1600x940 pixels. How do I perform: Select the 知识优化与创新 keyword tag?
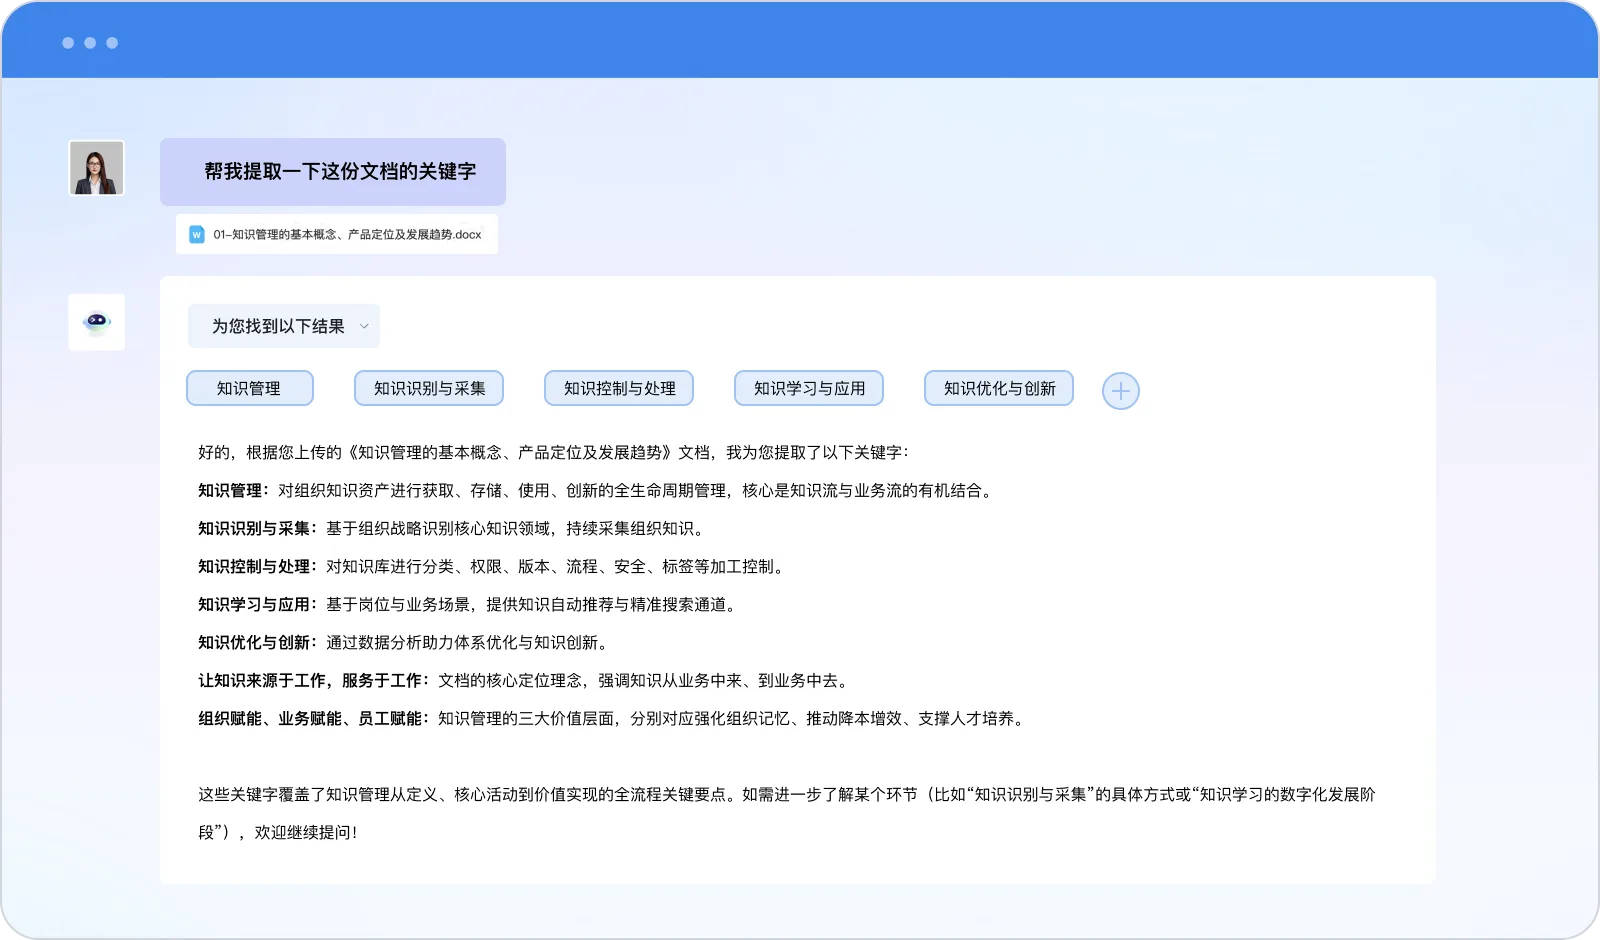tap(999, 388)
